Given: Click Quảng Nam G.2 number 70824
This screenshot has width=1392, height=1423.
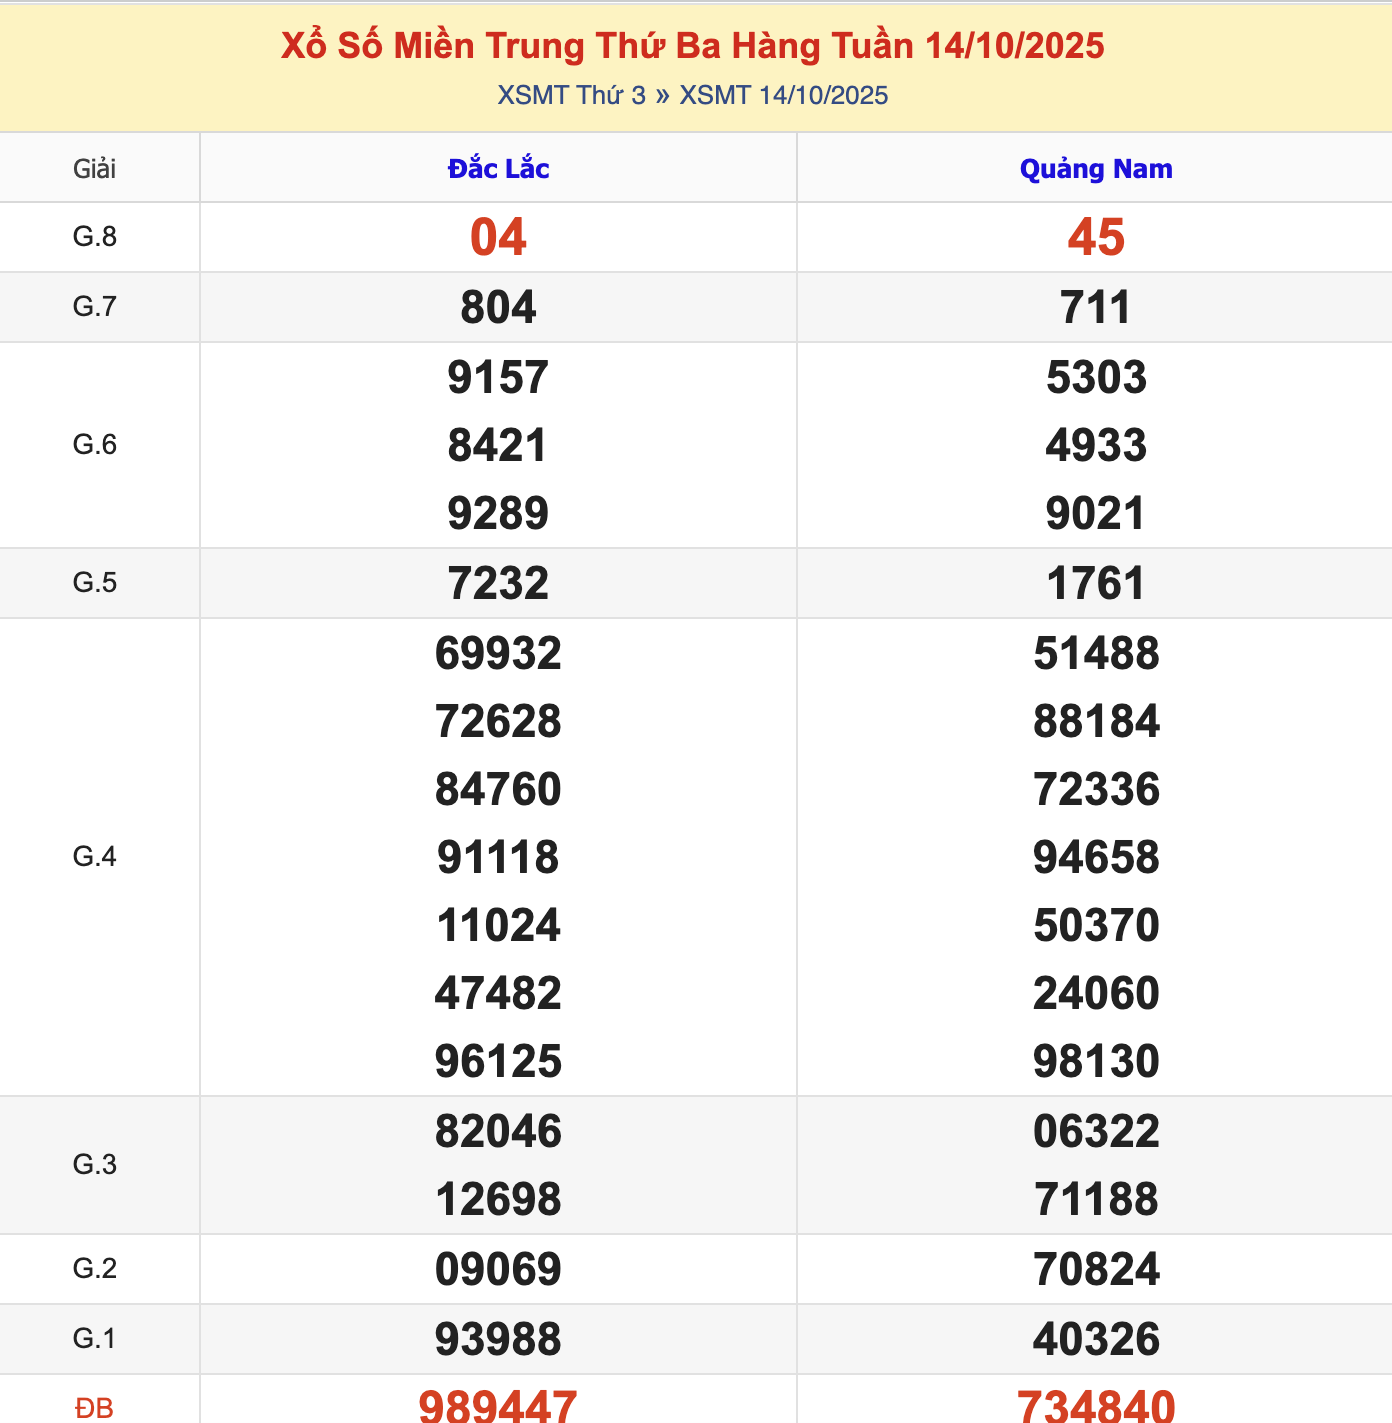Looking at the screenshot, I should (x=1095, y=1270).
